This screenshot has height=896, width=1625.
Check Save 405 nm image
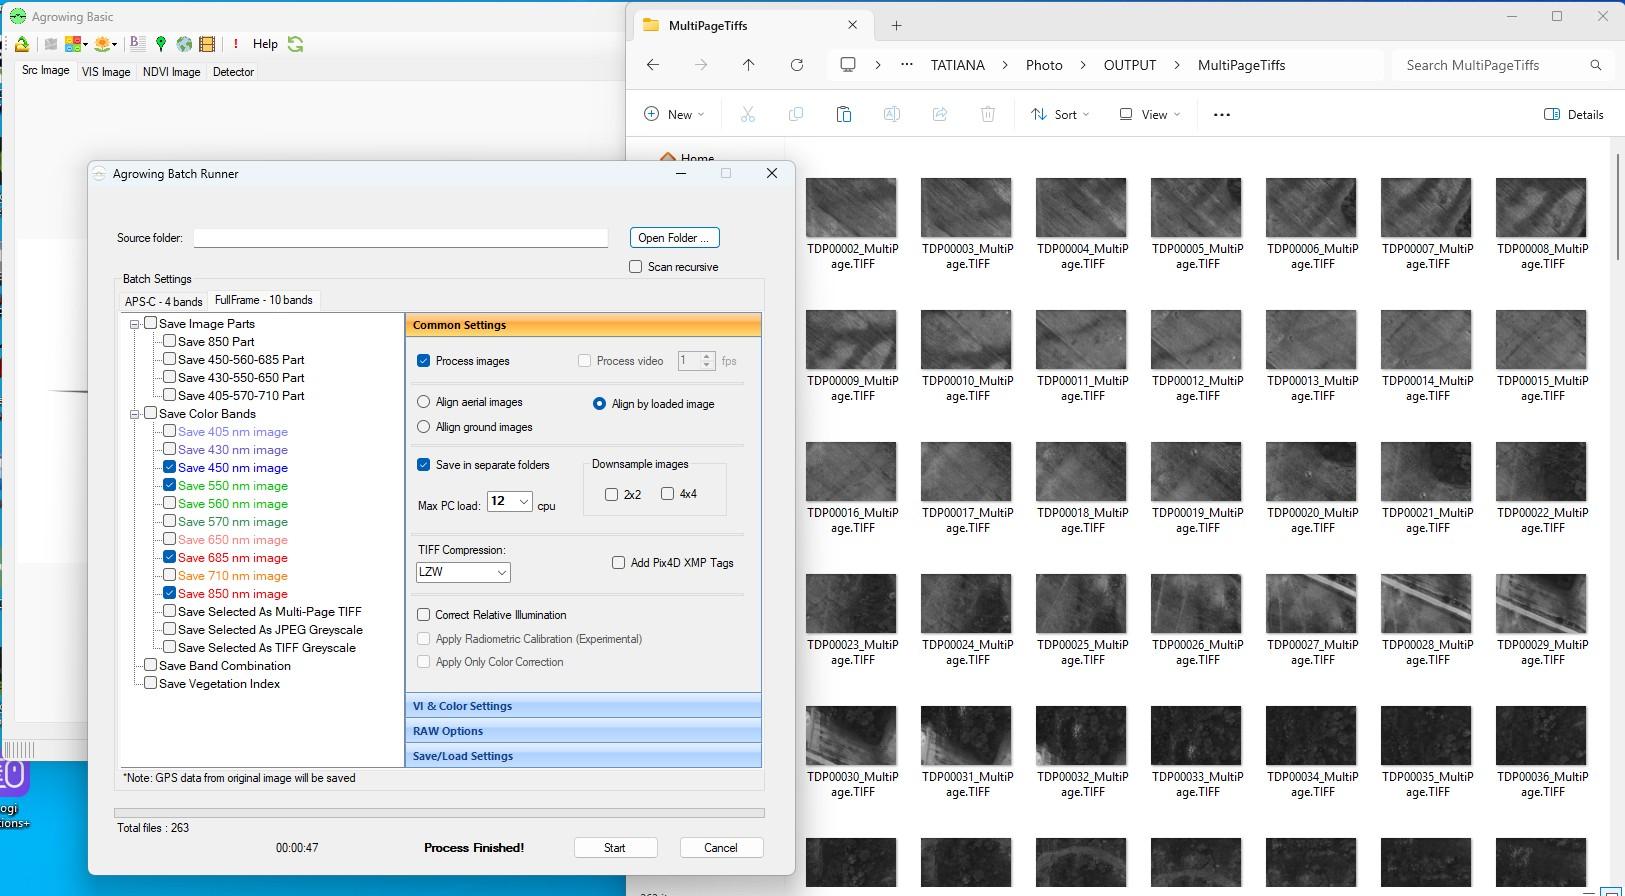tap(169, 432)
